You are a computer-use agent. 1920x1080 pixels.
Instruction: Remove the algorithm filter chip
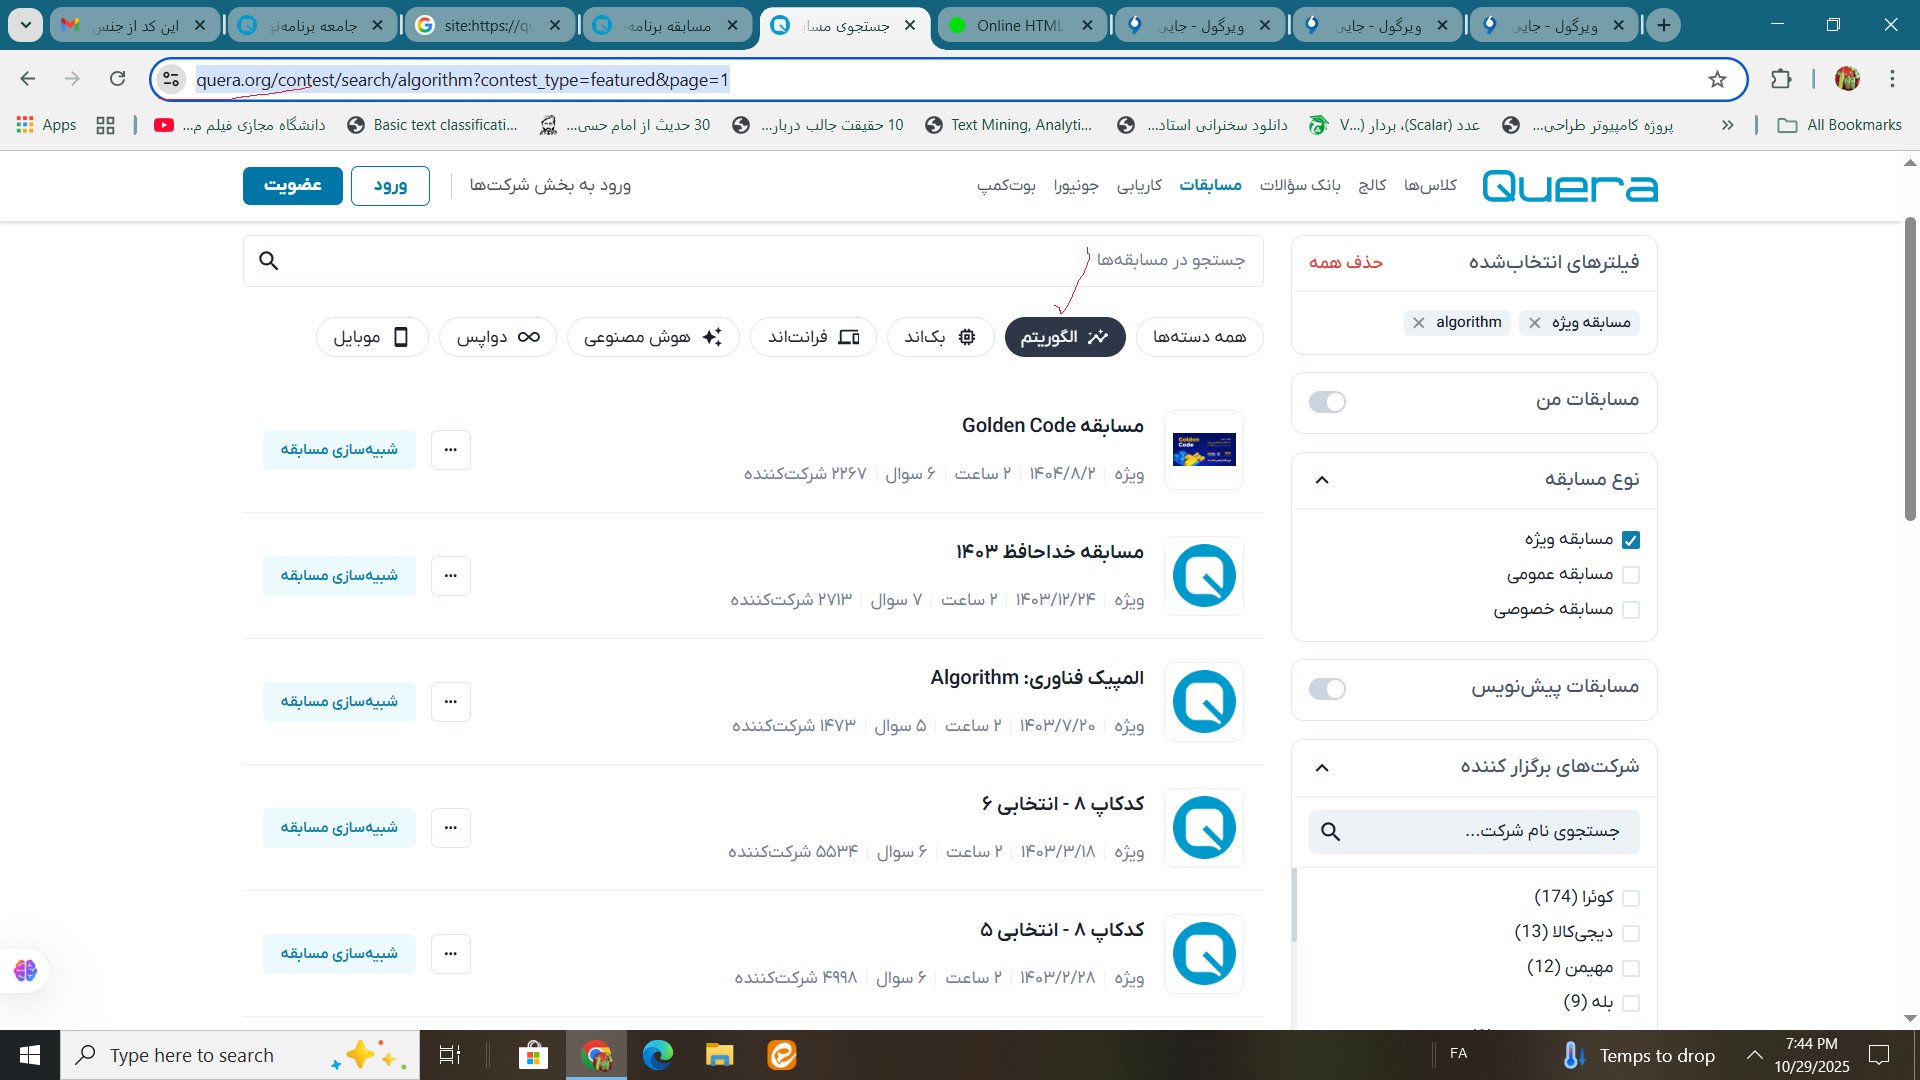point(1418,322)
